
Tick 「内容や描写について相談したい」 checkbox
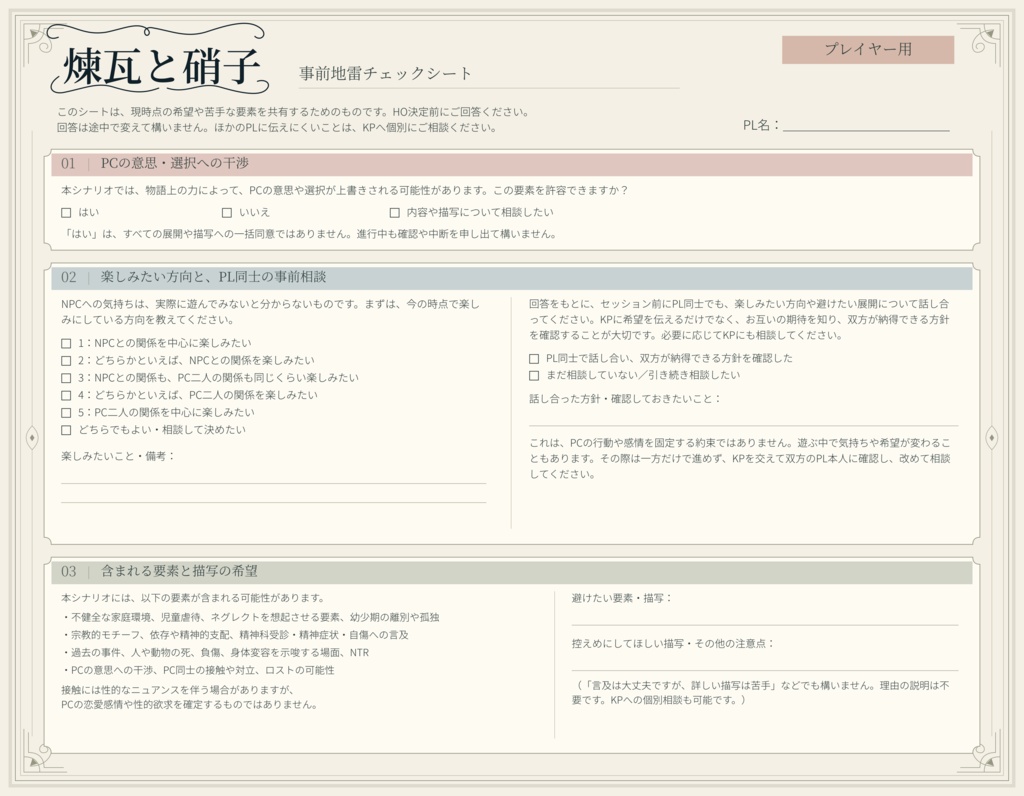[x=394, y=213]
